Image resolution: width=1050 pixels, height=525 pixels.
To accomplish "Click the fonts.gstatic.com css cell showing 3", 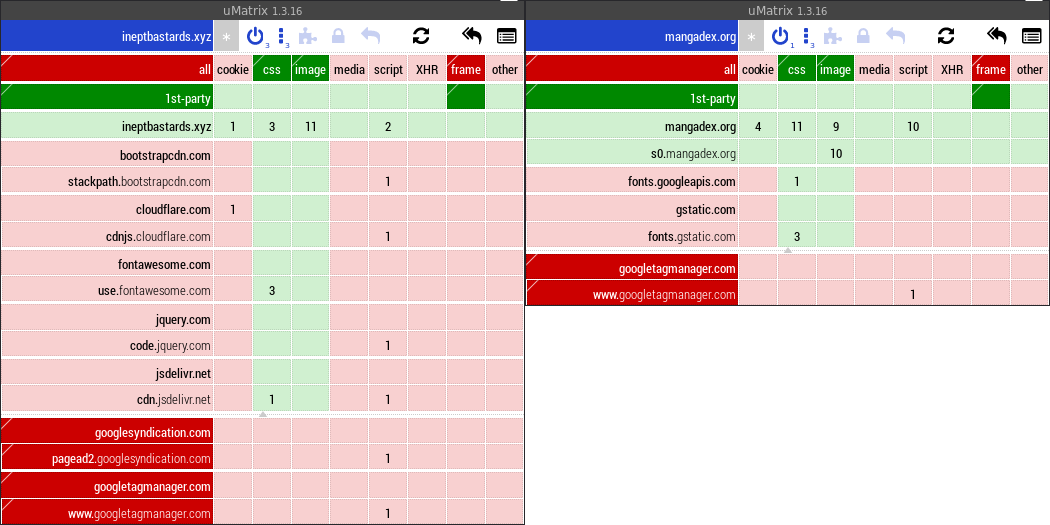I will (x=797, y=236).
